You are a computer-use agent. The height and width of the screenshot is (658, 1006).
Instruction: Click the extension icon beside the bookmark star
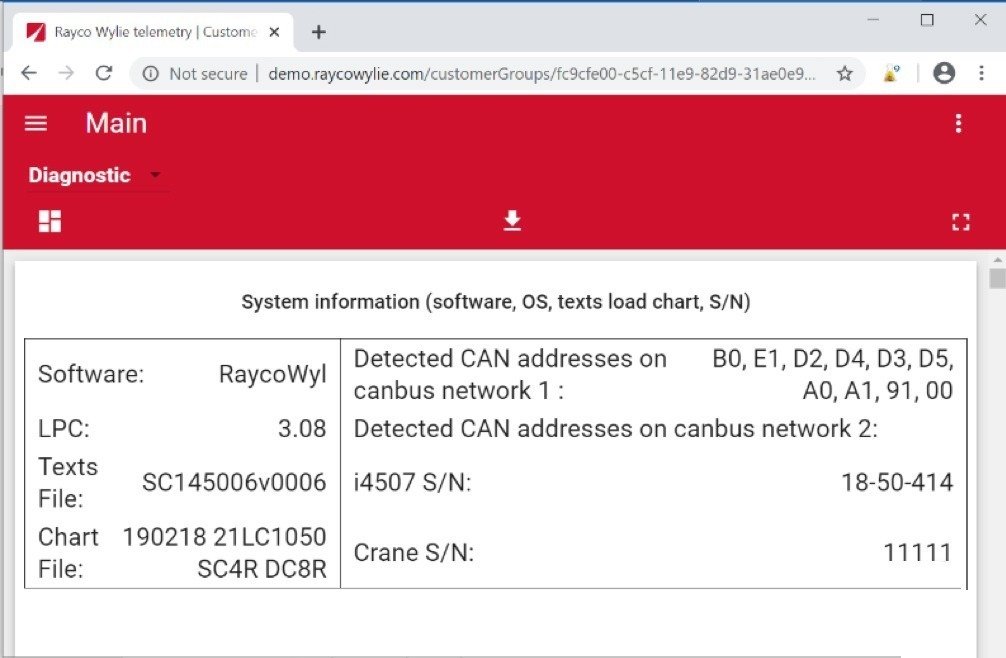pos(890,73)
